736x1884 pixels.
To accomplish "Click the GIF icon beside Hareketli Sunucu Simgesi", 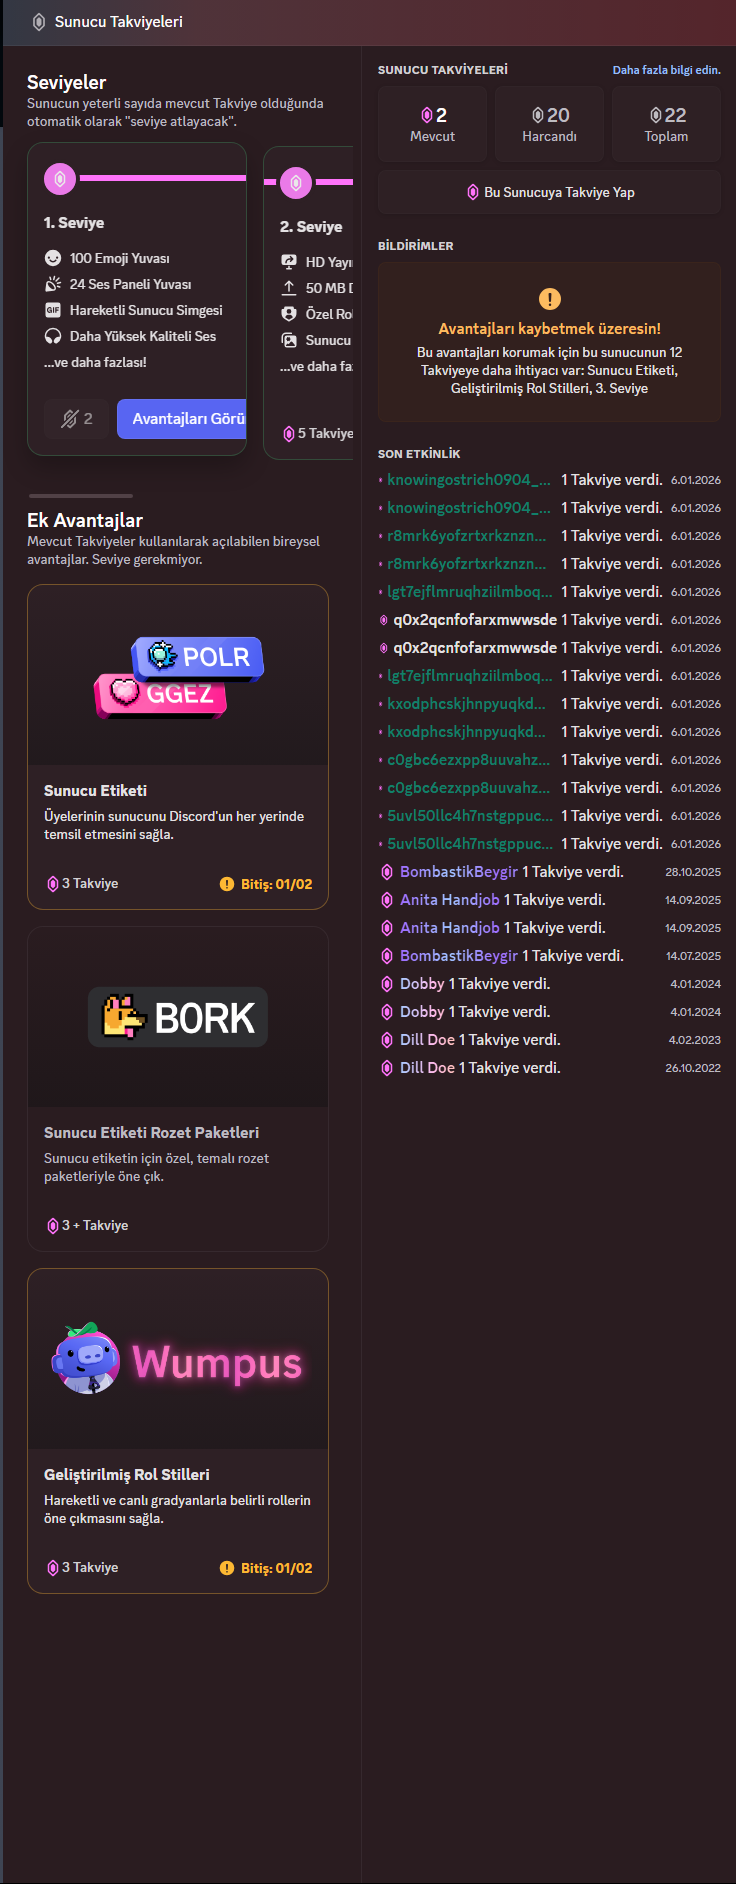I will [53, 310].
